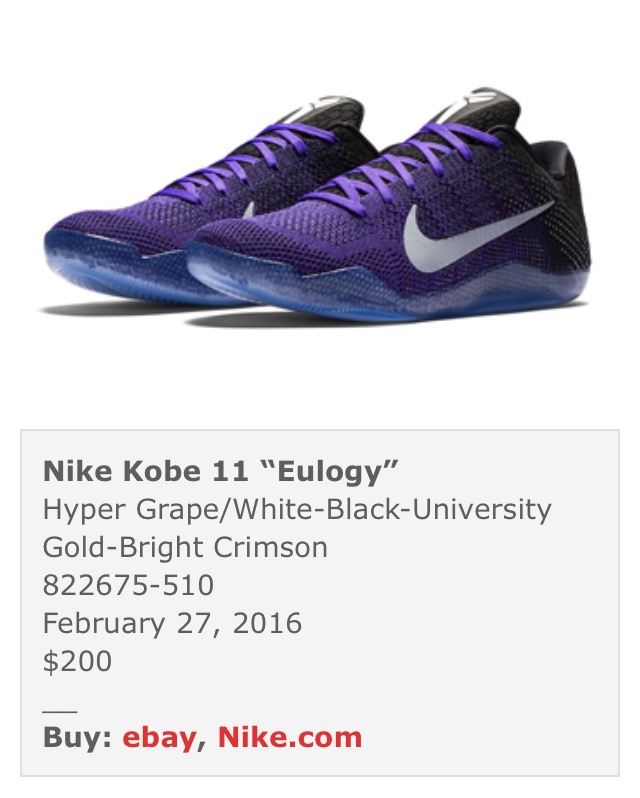Open the Nike.com buy link

pyautogui.click(x=290, y=737)
